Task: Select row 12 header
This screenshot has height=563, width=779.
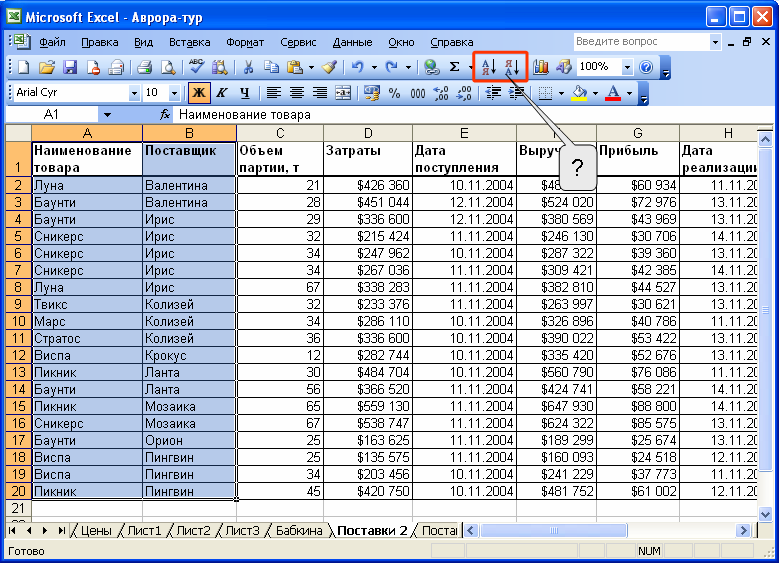Action: click(x=18, y=355)
